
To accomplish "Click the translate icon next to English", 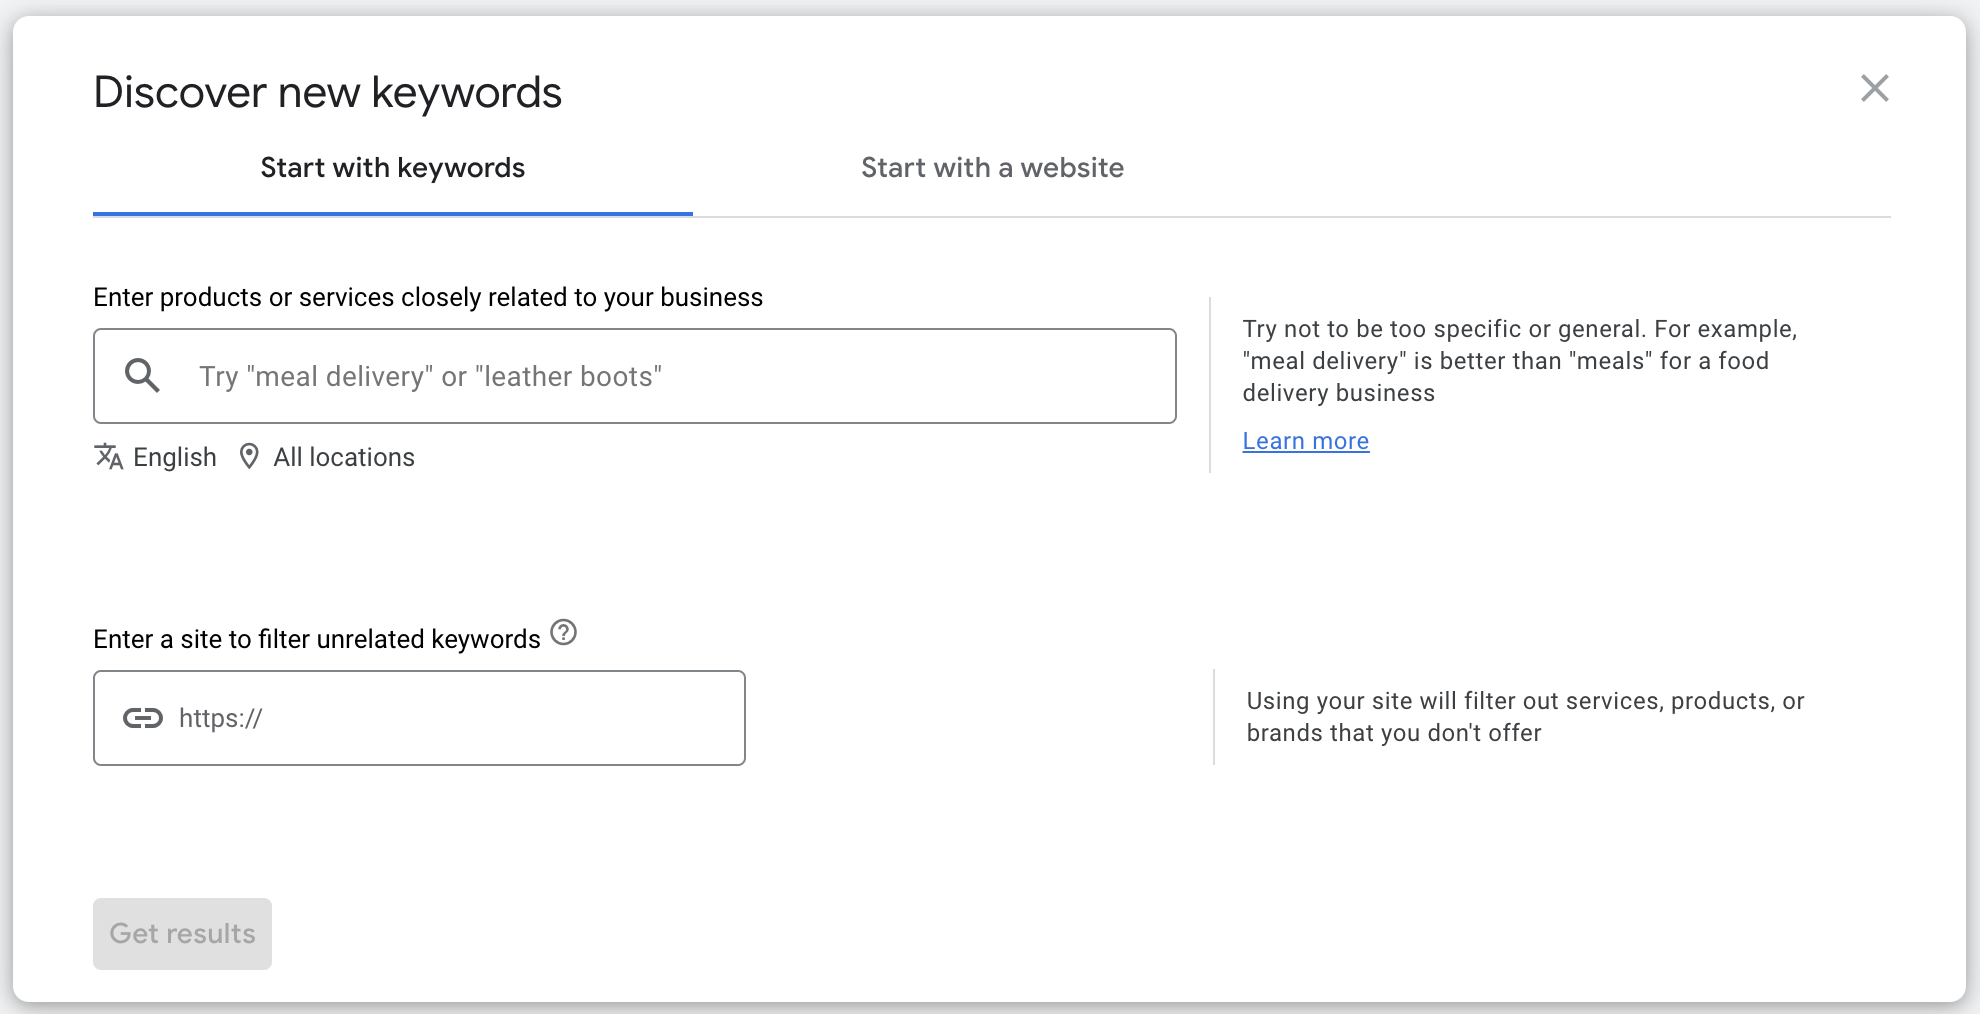I will coord(109,457).
